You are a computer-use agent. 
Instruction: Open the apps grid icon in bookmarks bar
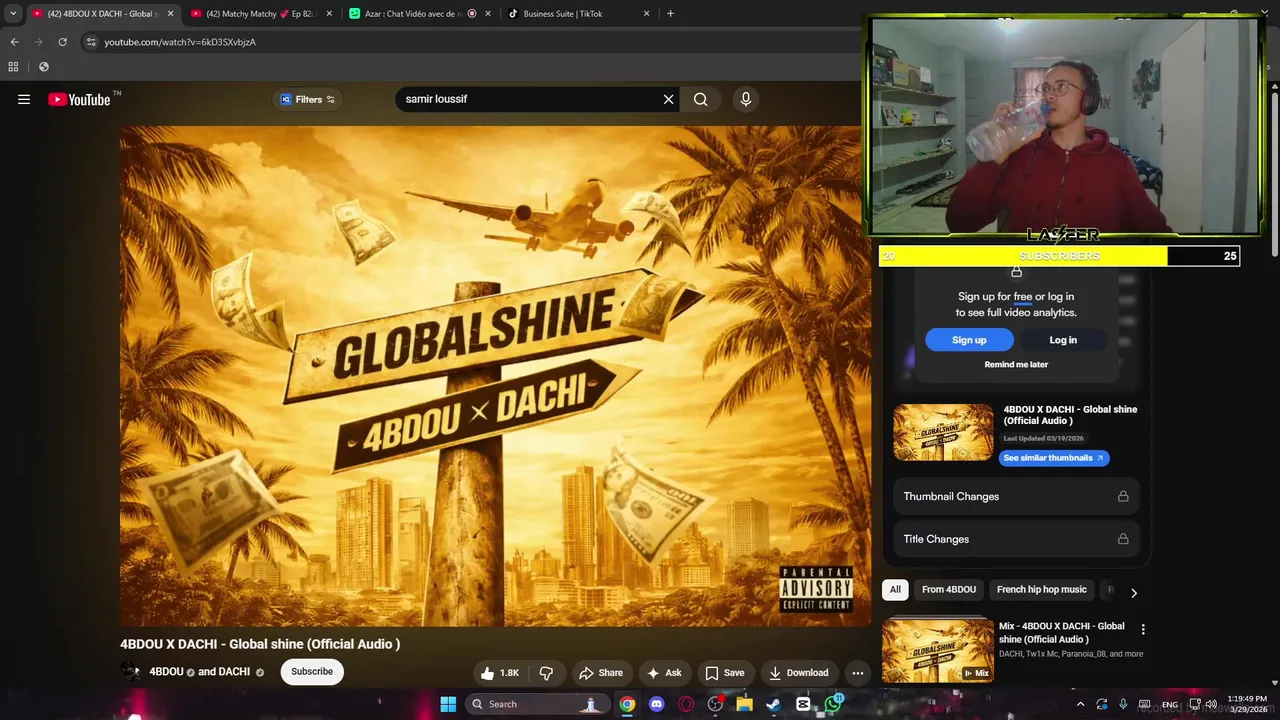pyautogui.click(x=13, y=67)
